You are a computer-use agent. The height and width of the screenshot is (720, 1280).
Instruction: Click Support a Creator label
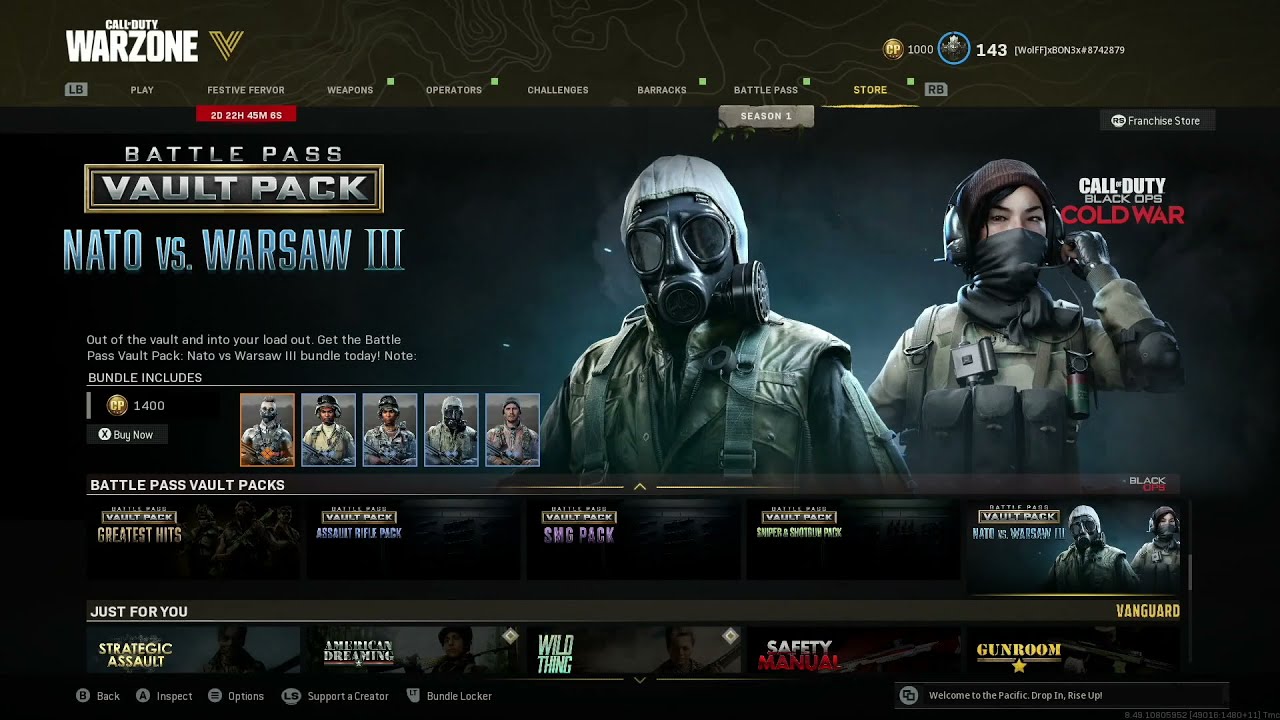(x=348, y=696)
